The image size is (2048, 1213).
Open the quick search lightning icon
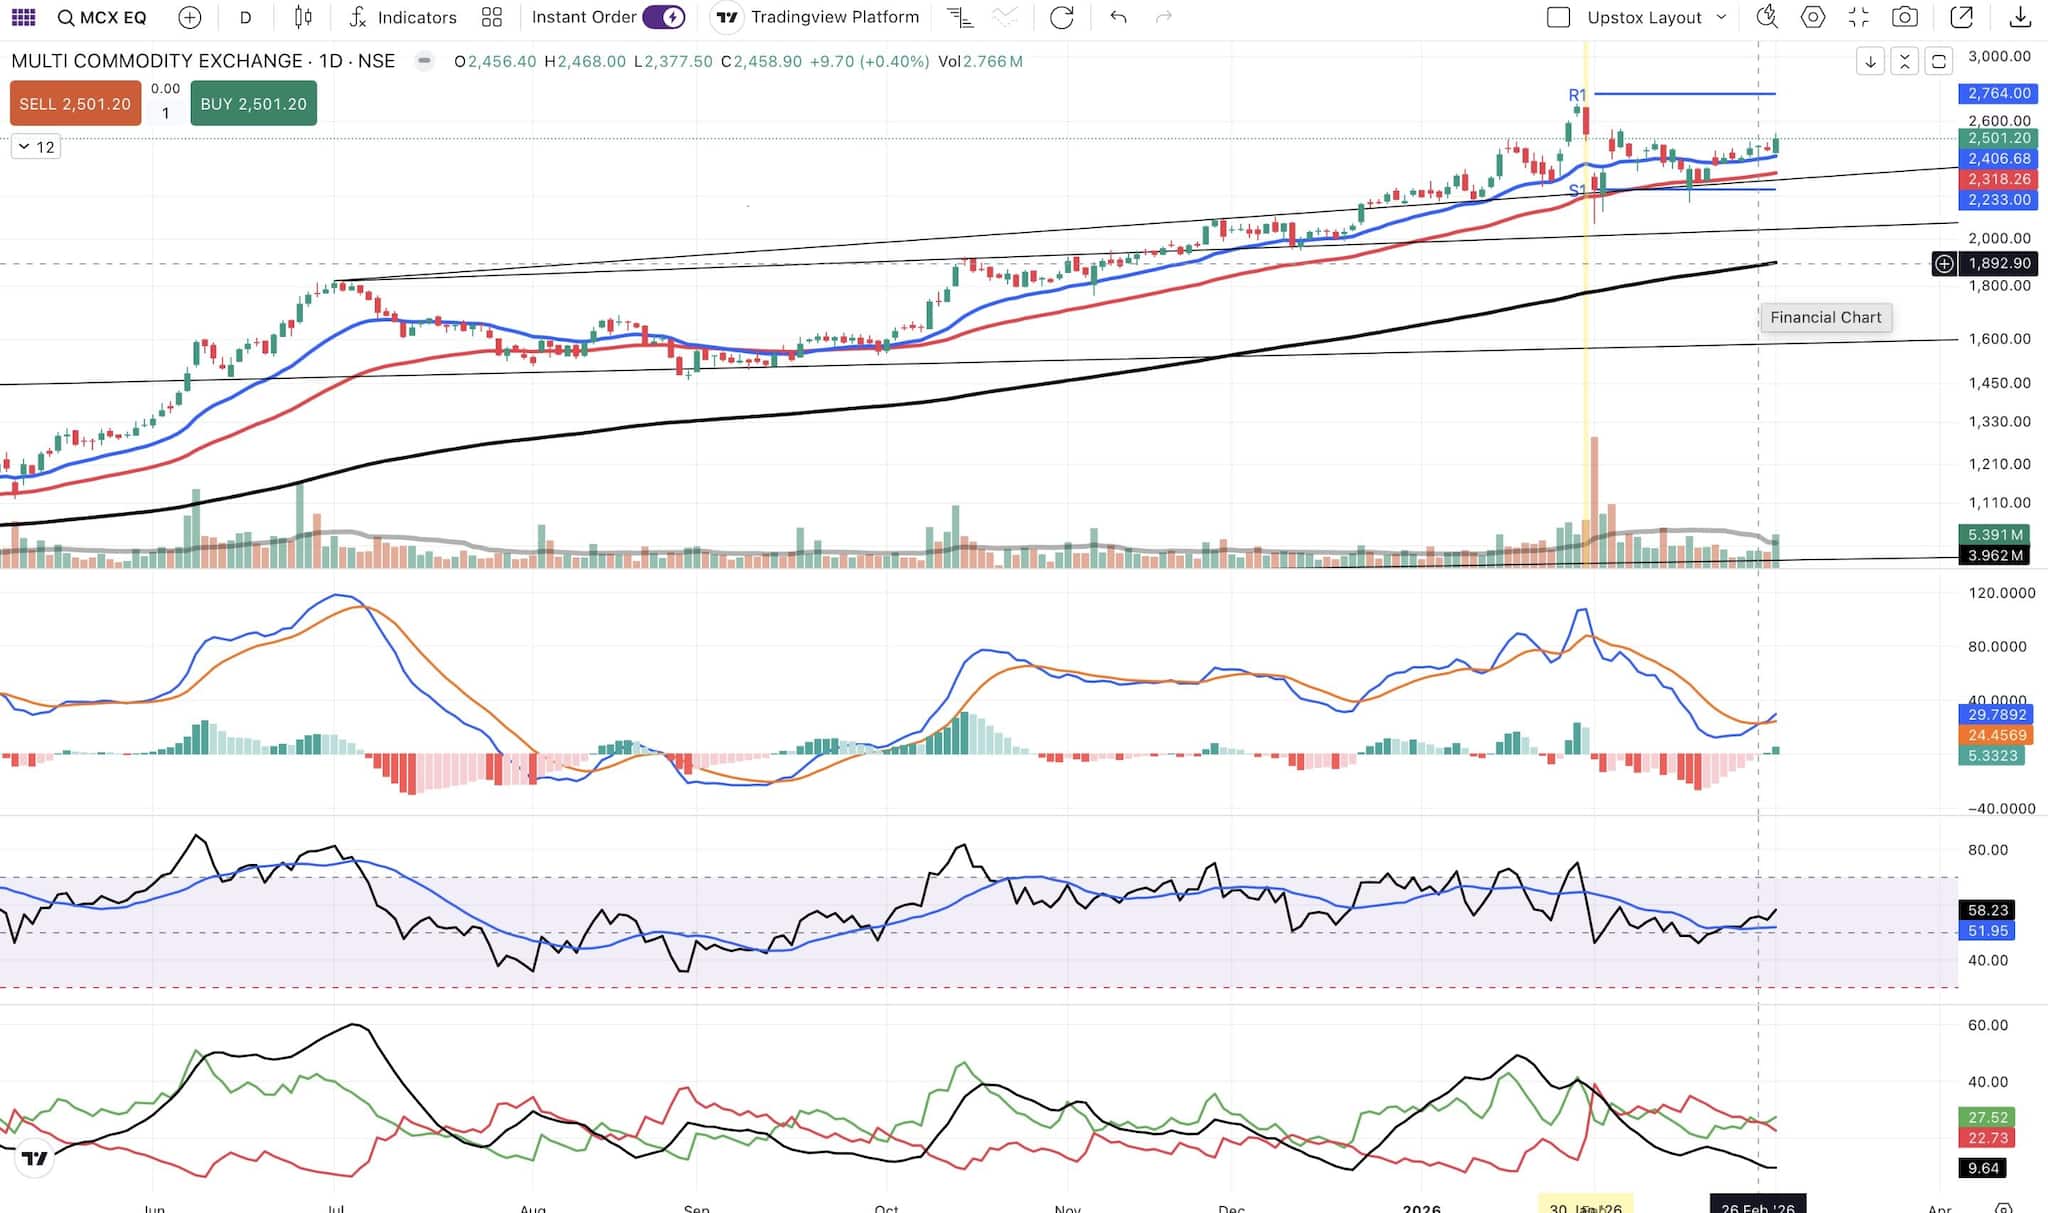[x=1767, y=17]
